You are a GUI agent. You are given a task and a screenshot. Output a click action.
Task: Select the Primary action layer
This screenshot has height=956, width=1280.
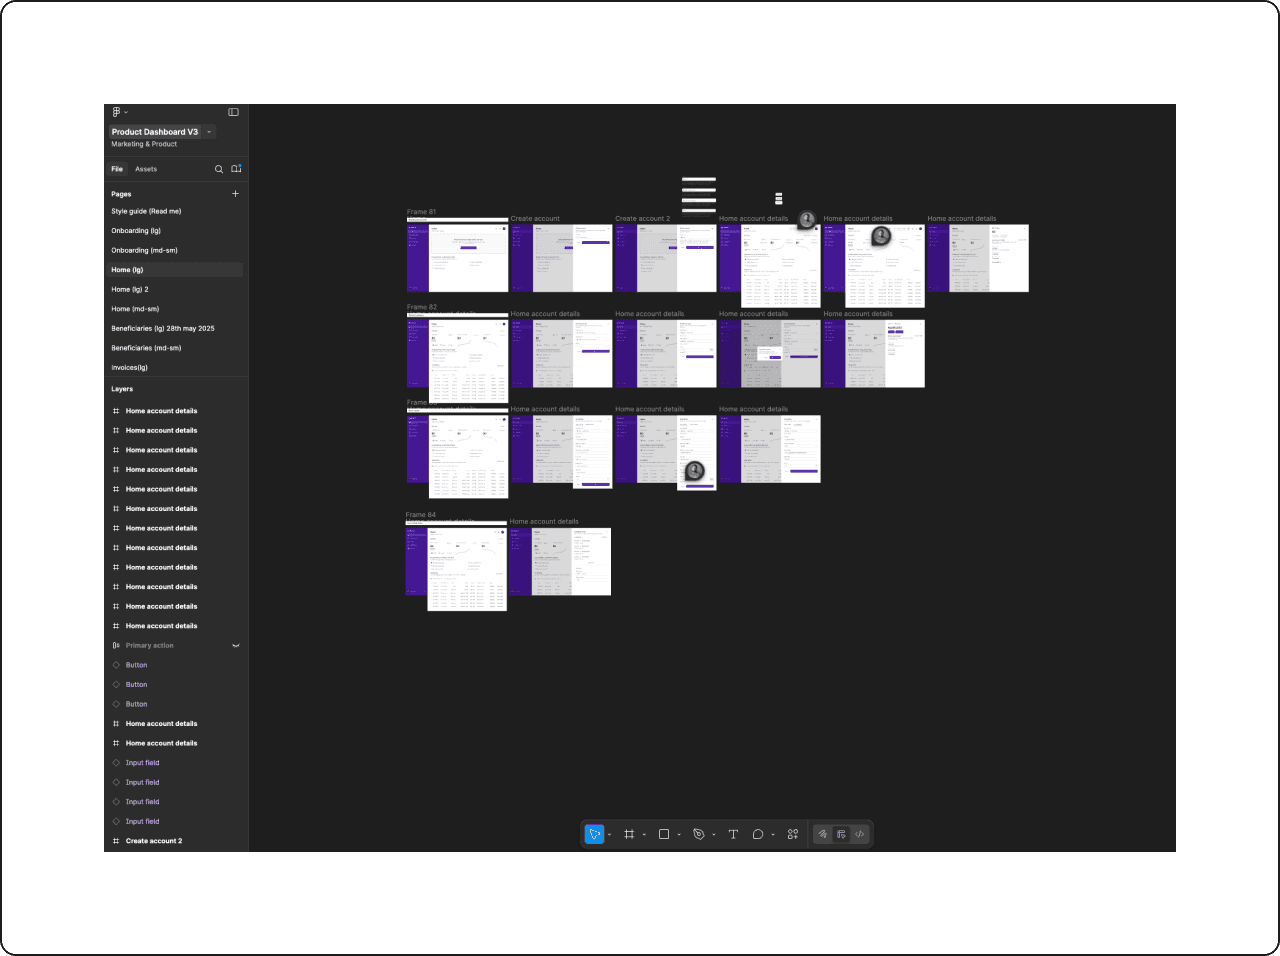tap(175, 646)
